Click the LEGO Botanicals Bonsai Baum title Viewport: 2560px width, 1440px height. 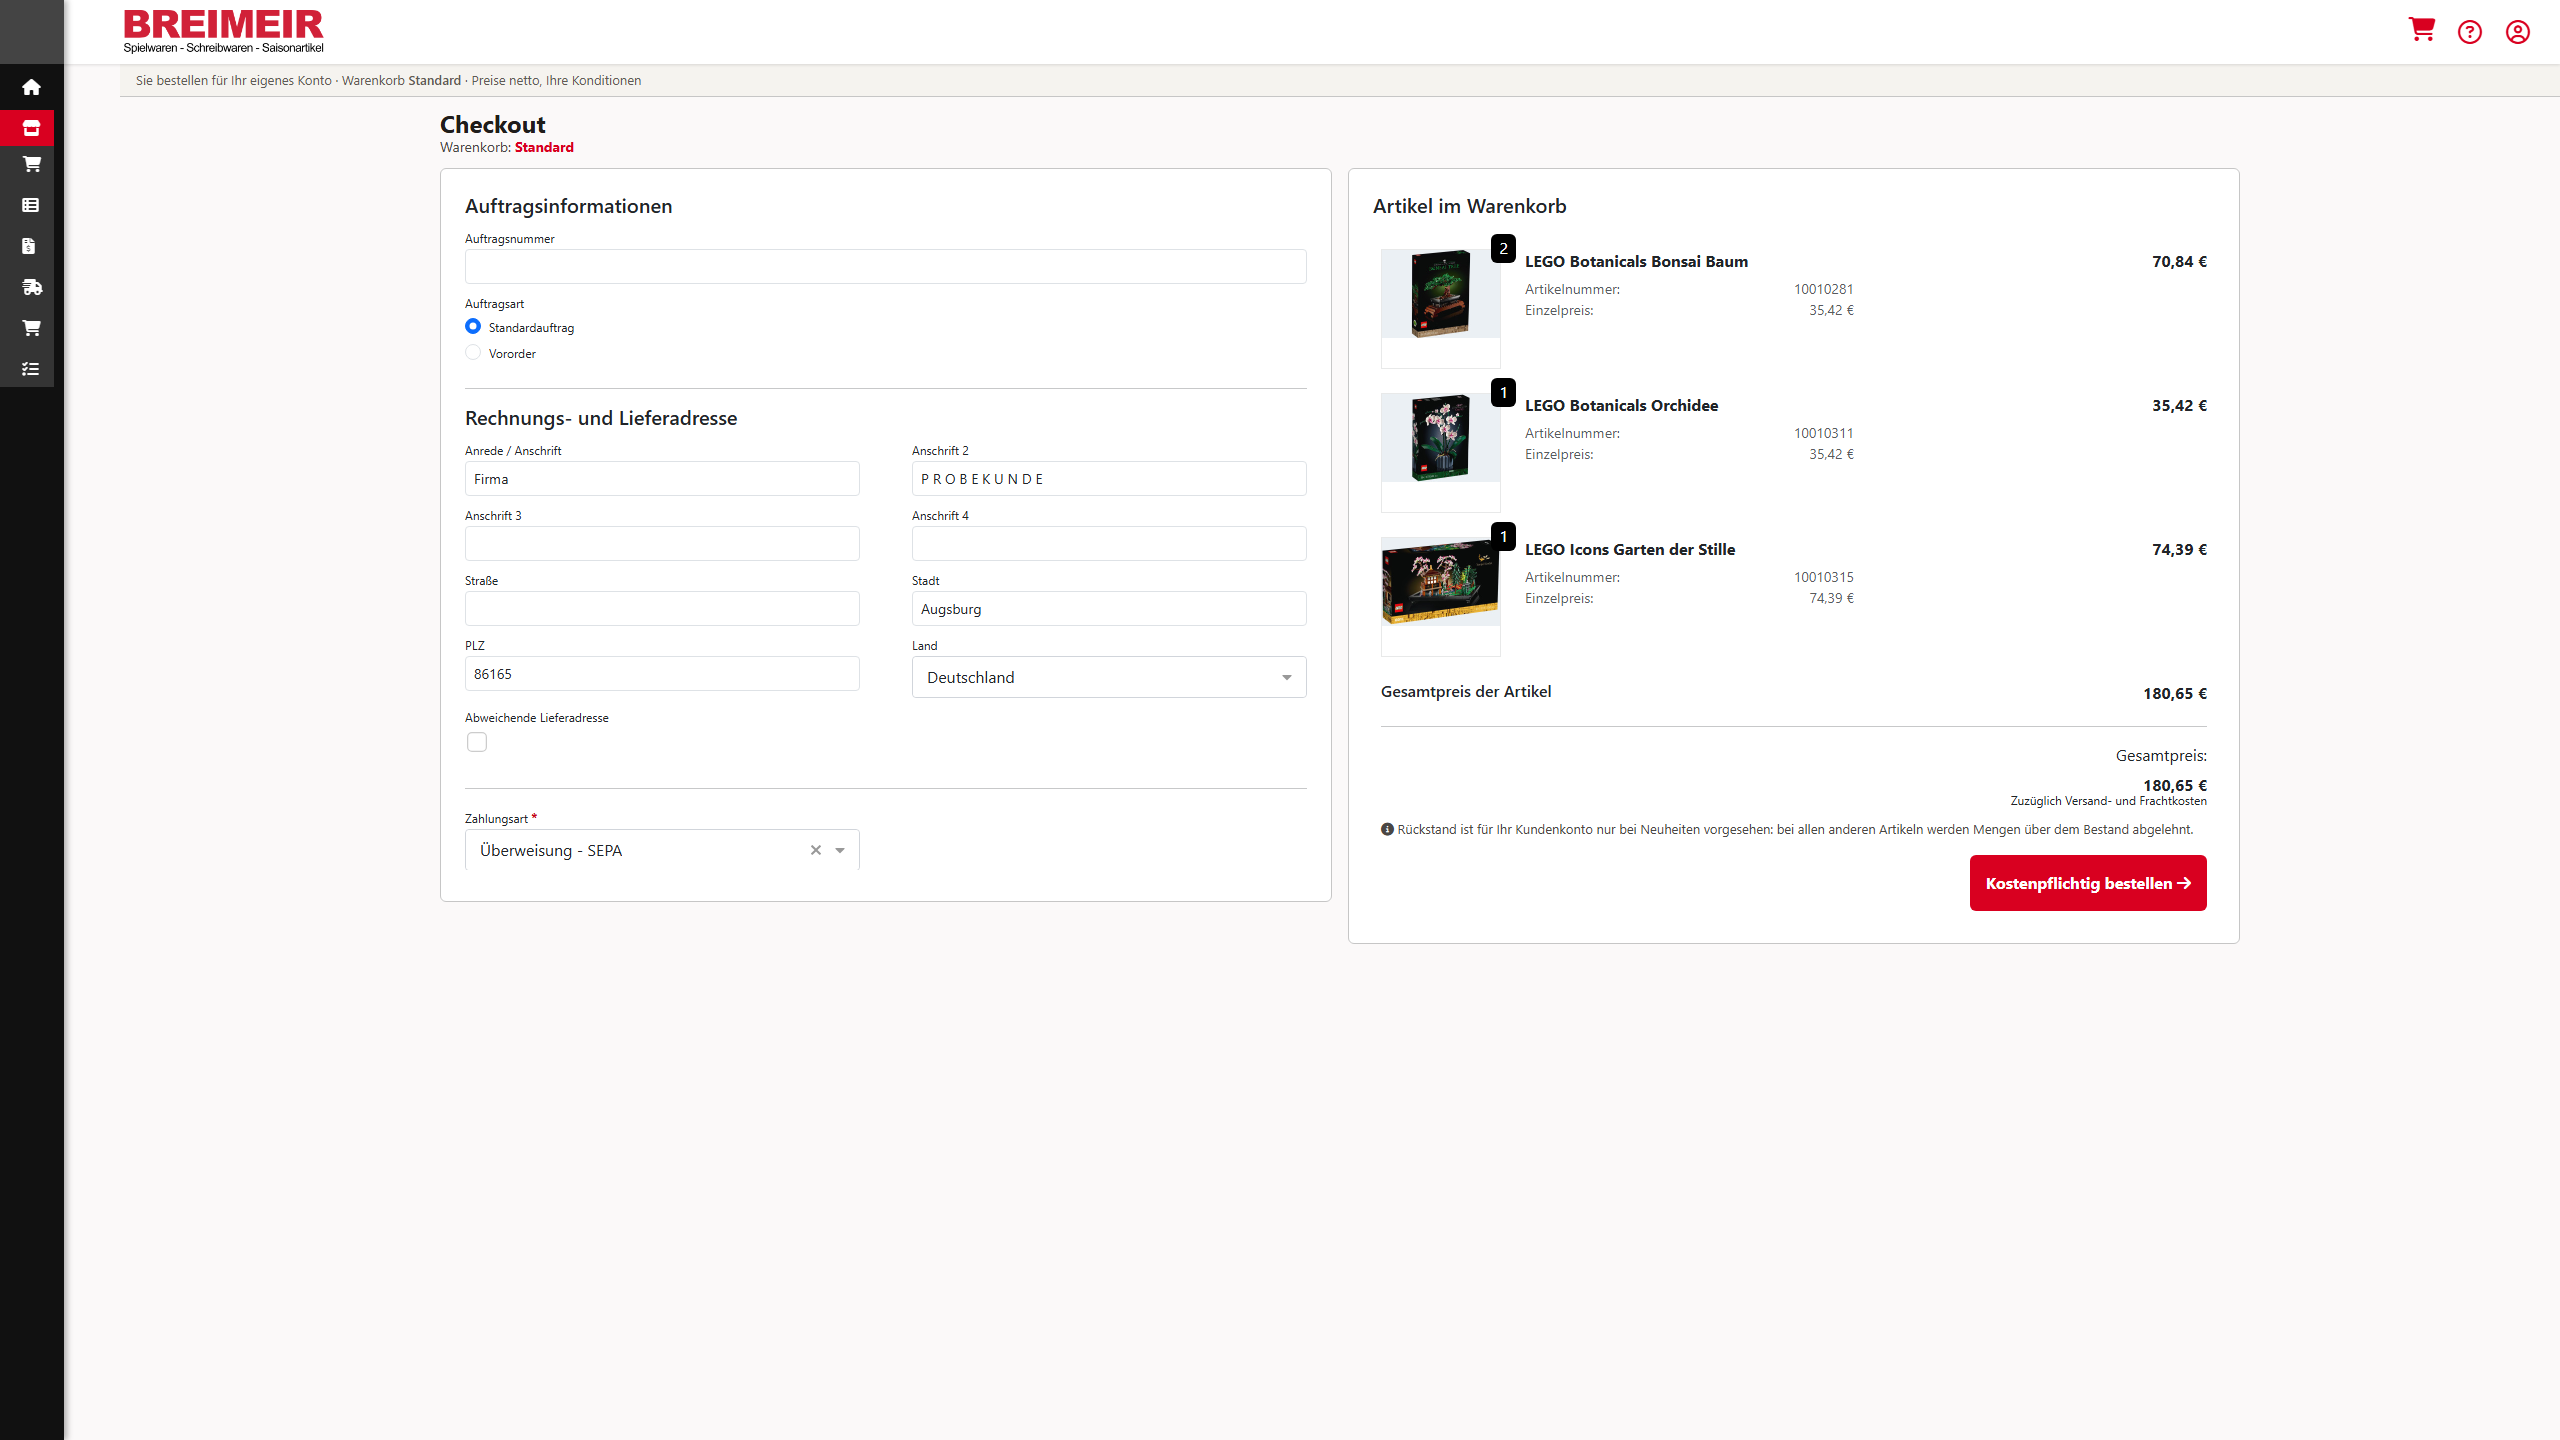click(x=1636, y=261)
